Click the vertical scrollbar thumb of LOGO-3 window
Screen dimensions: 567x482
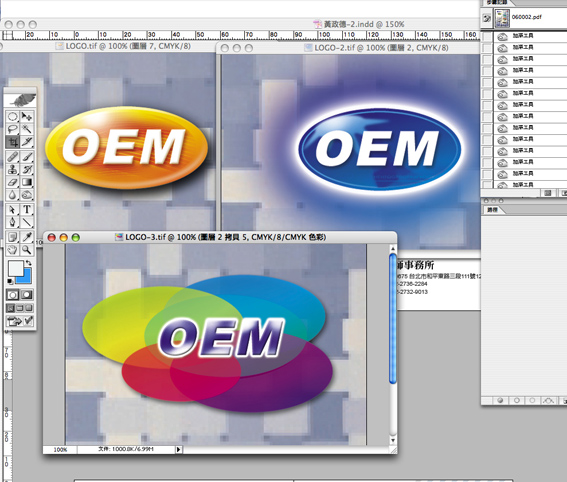coord(393,318)
